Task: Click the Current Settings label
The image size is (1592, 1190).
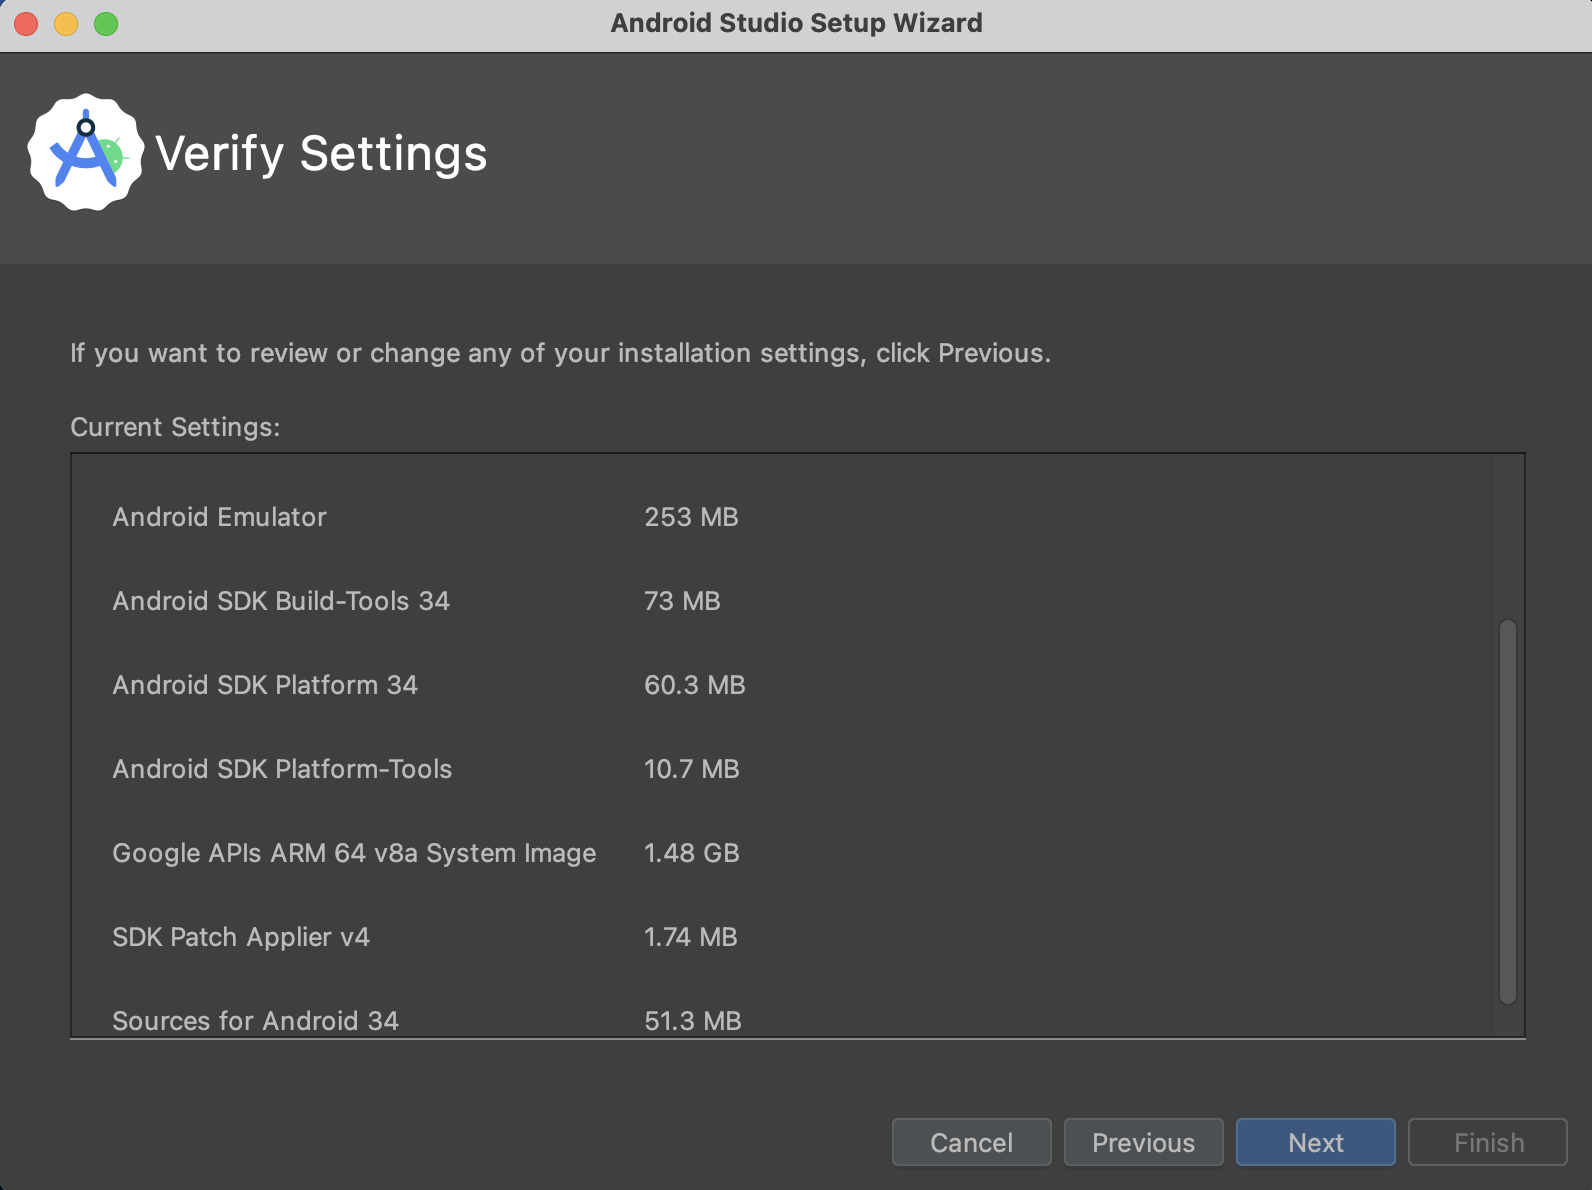Action: [175, 427]
